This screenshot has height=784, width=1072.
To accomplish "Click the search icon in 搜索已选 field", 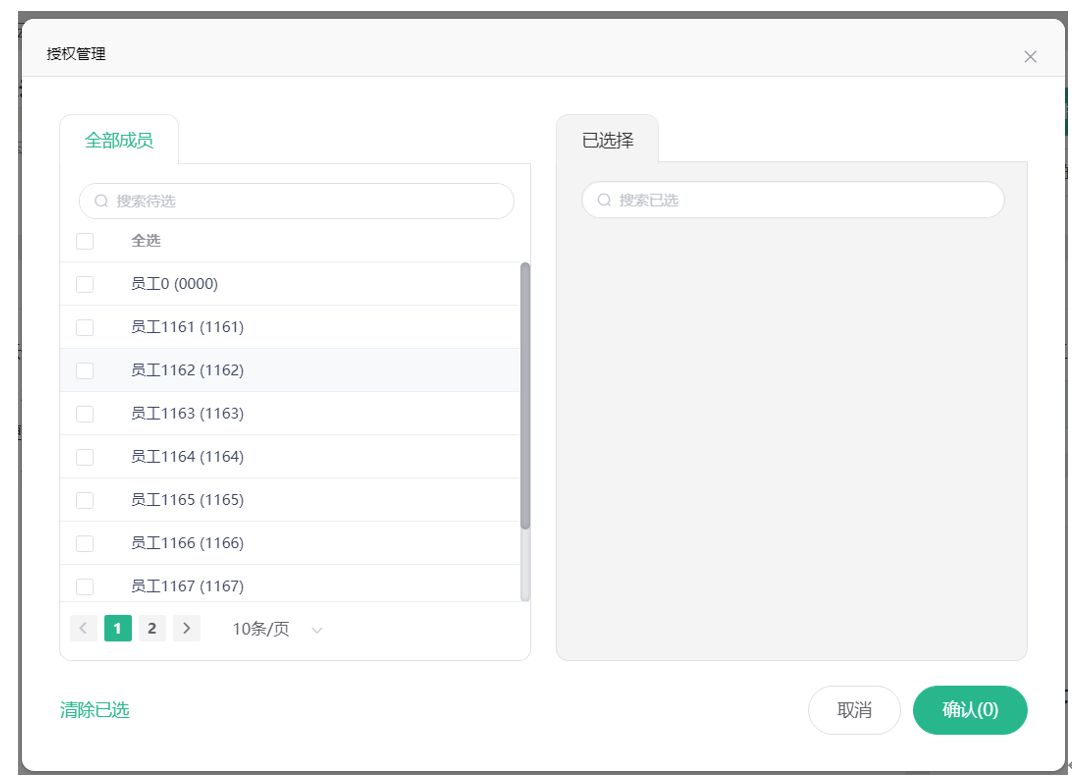I will click(604, 200).
